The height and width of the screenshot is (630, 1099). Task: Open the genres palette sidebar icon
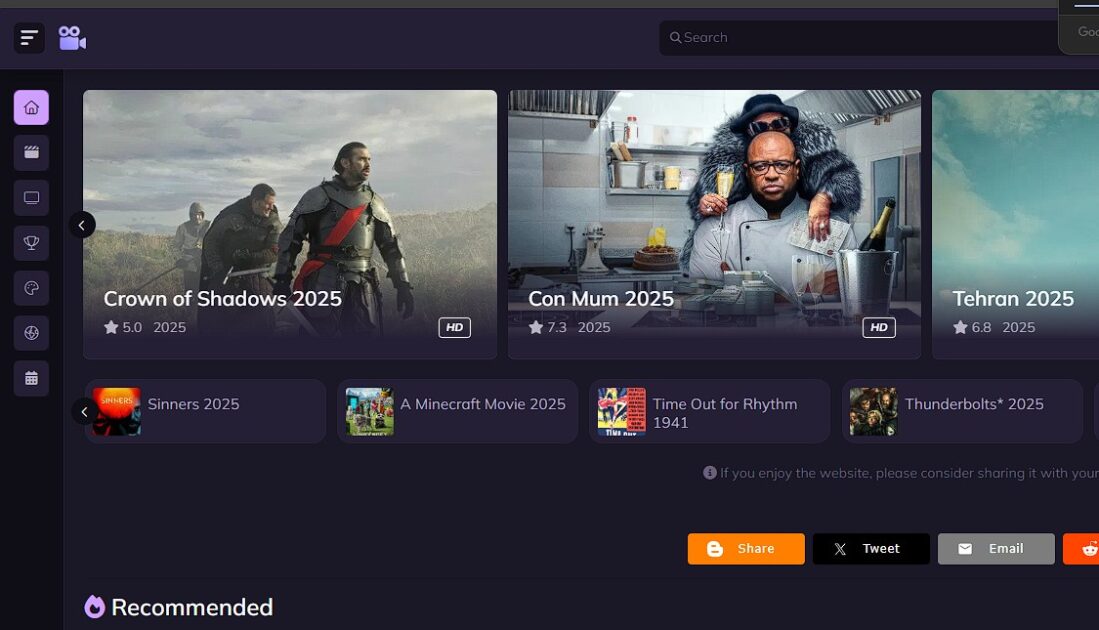point(32,288)
